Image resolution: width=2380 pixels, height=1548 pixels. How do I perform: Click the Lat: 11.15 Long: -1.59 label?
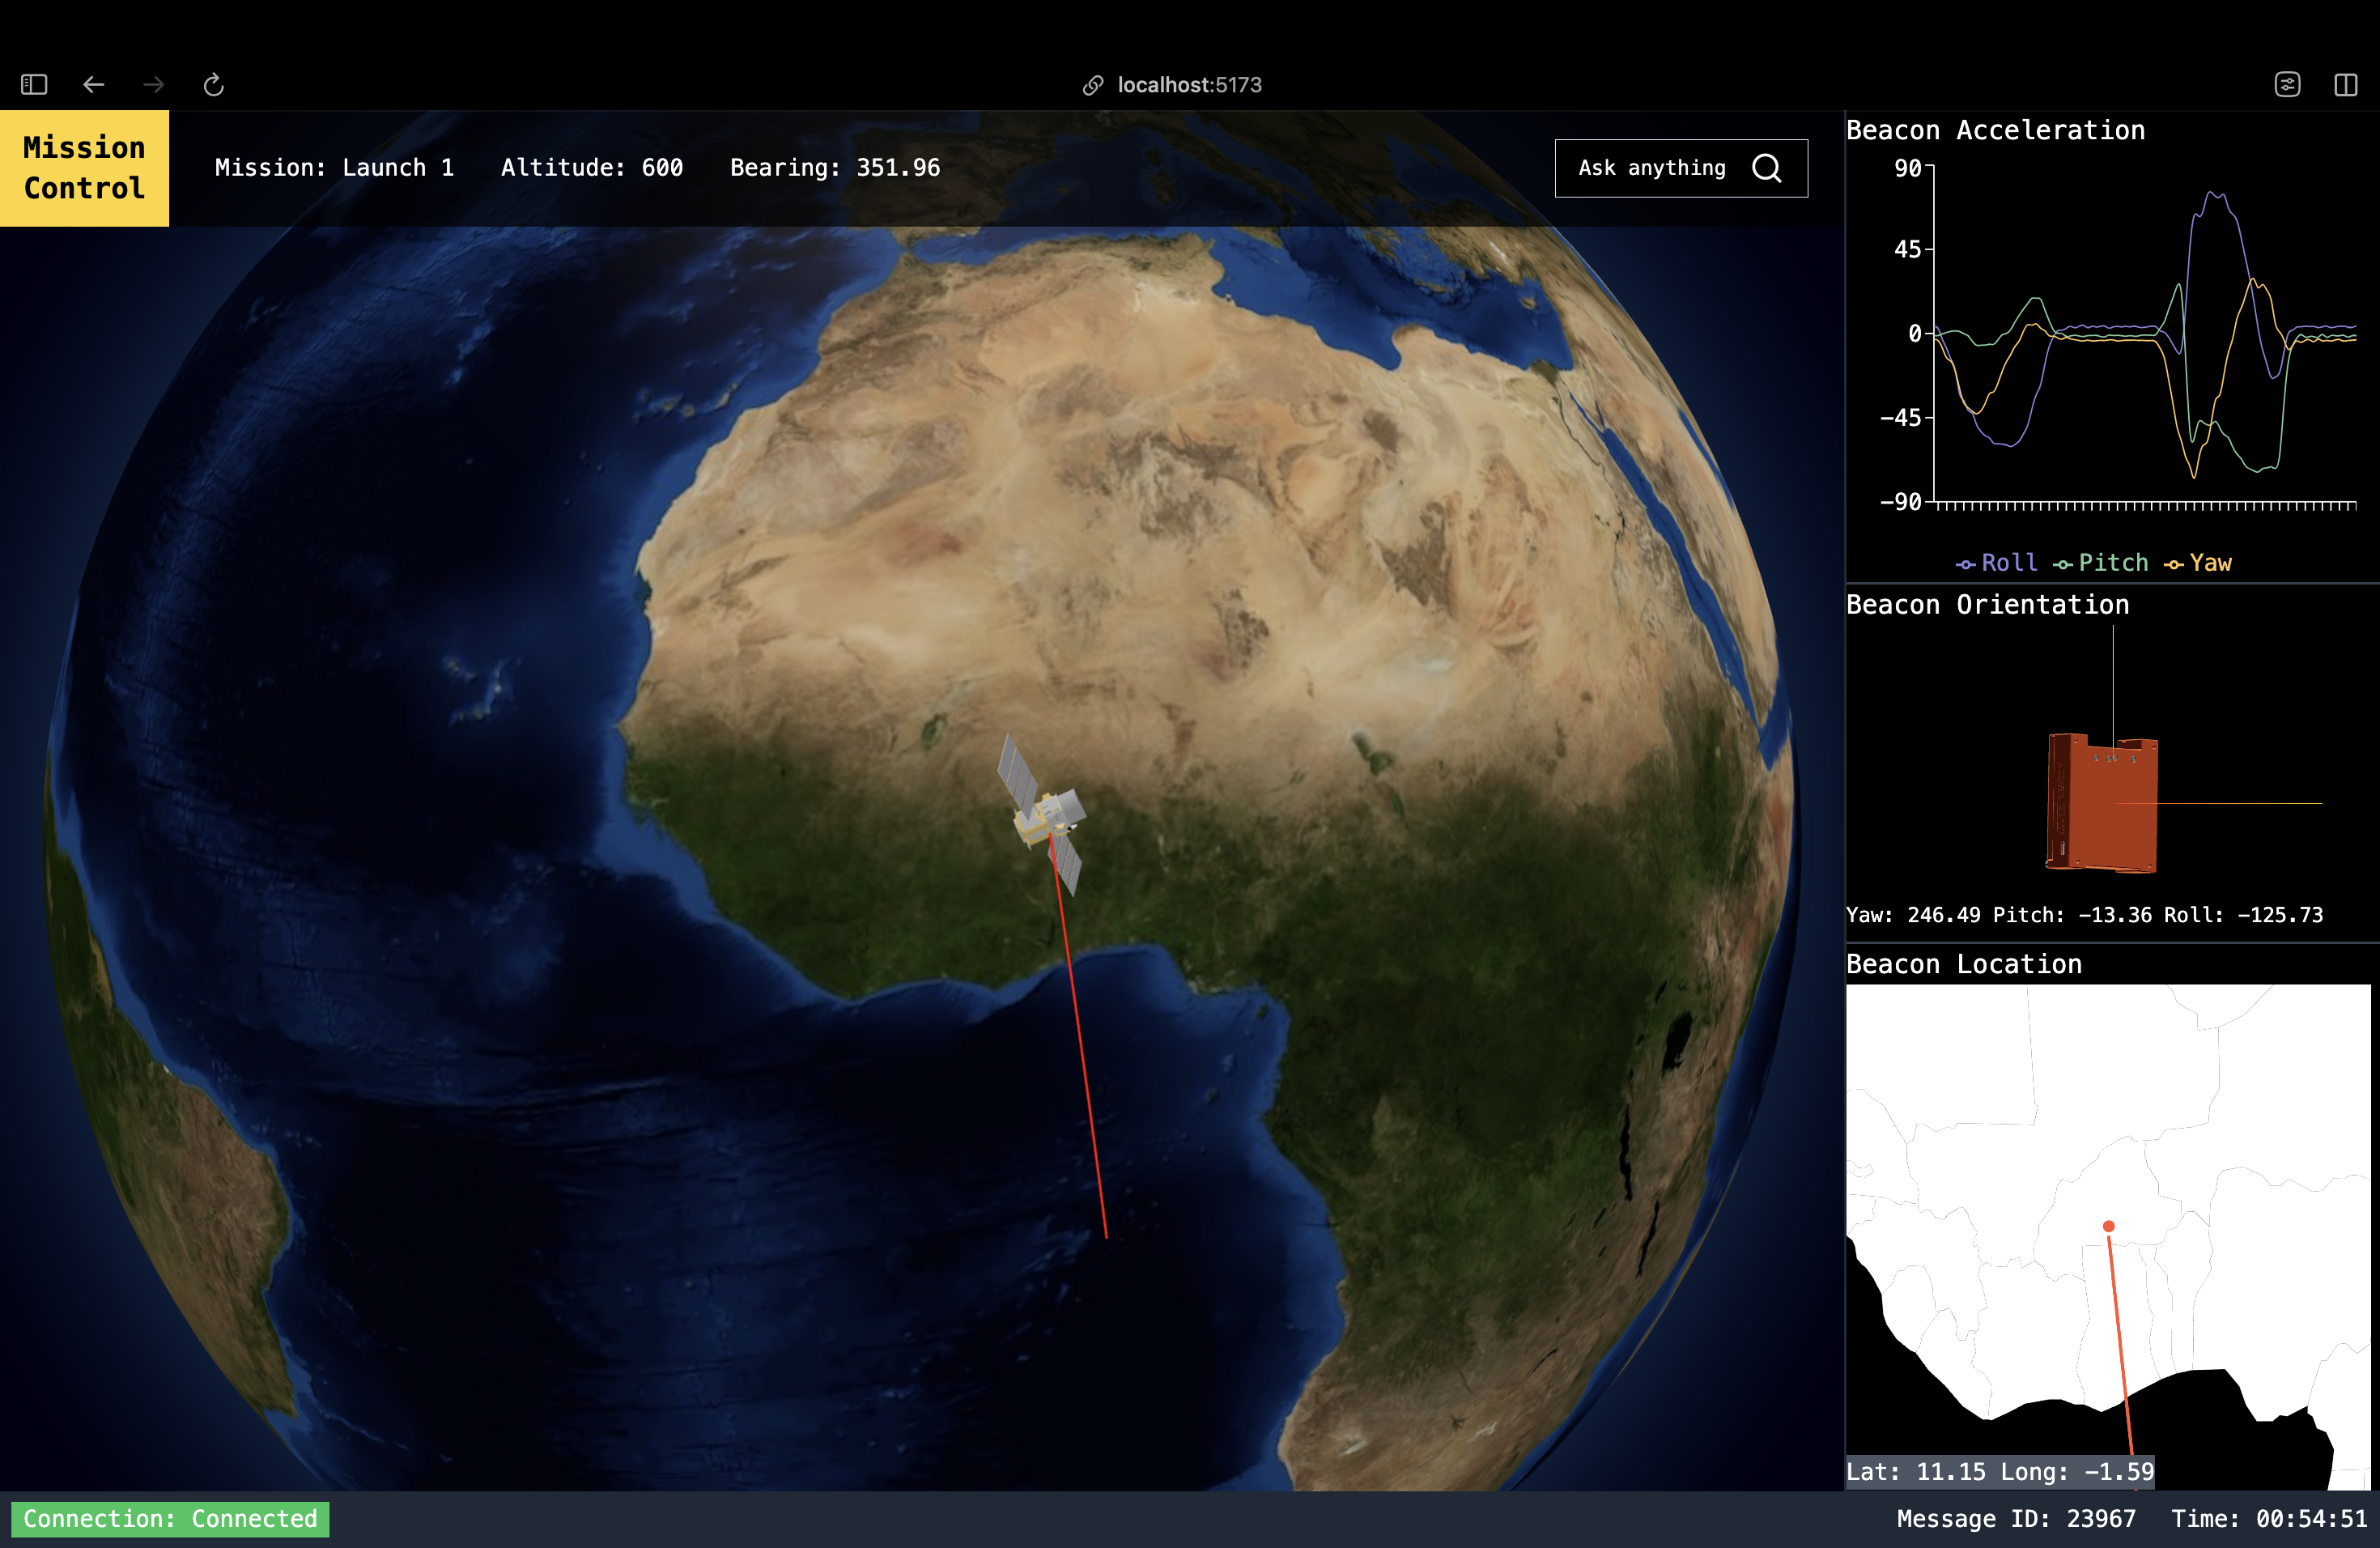point(2000,1472)
